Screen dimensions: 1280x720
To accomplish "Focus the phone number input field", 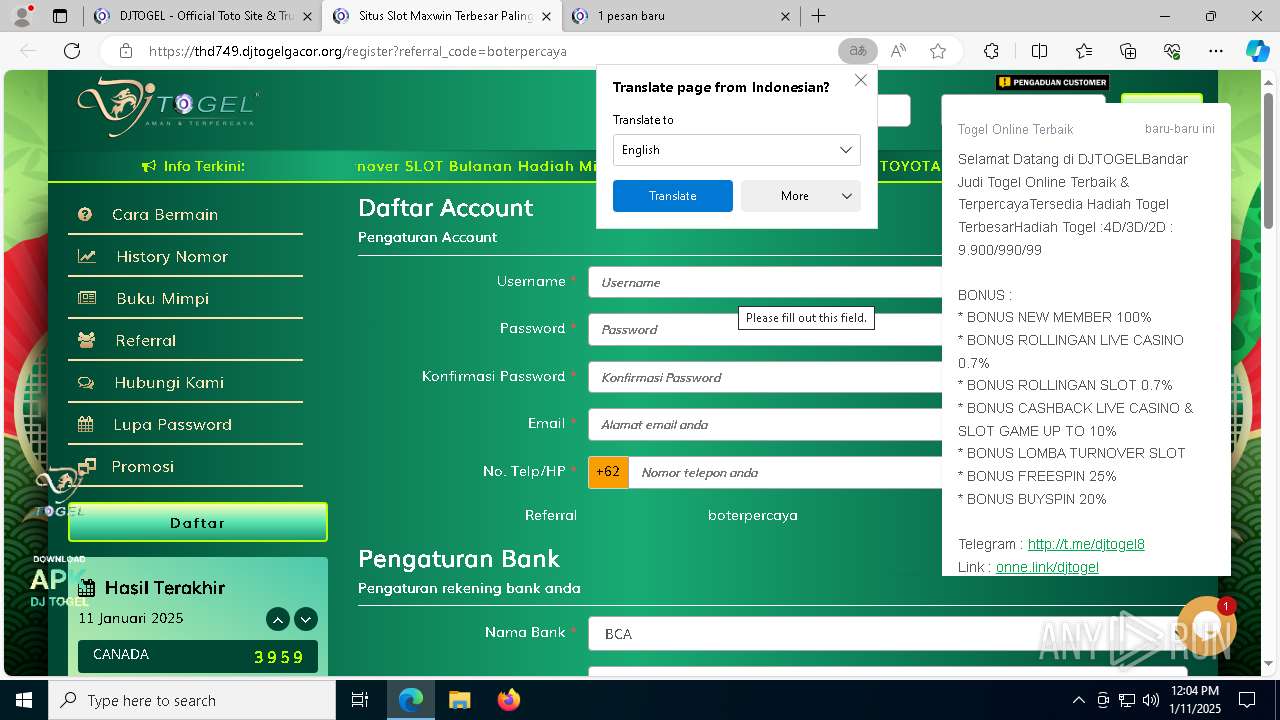I will coord(785,472).
